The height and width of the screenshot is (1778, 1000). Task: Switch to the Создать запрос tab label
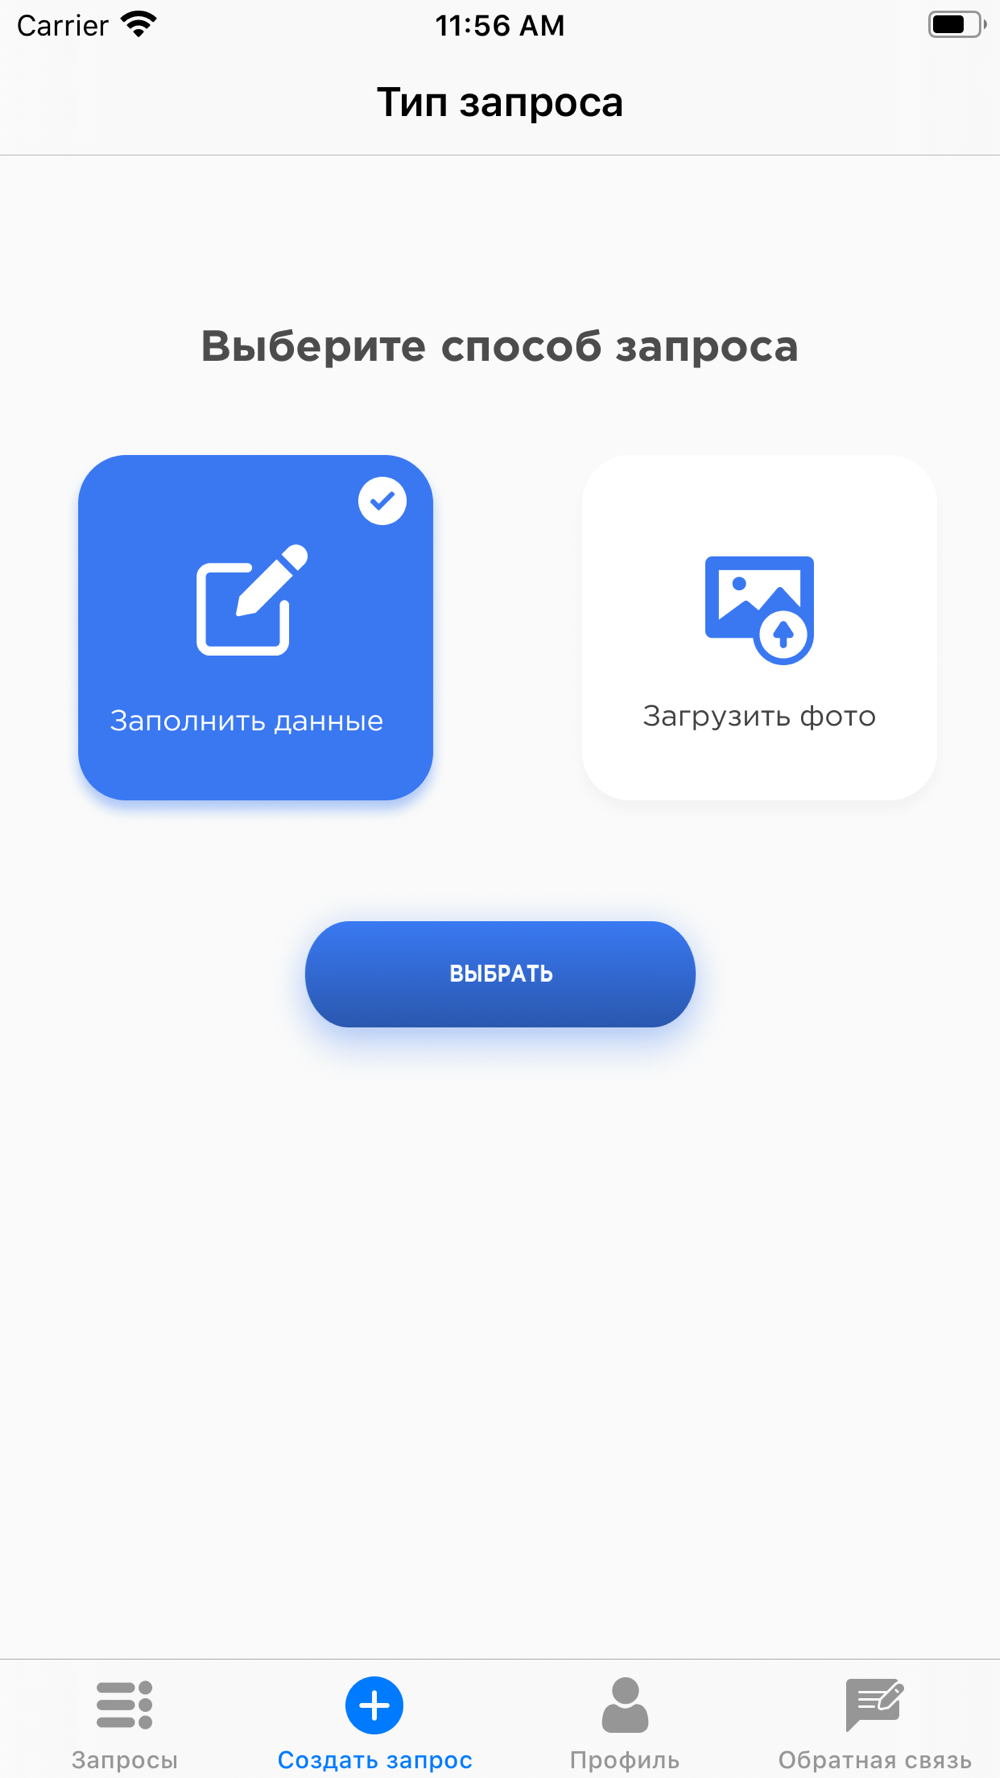[375, 1760]
